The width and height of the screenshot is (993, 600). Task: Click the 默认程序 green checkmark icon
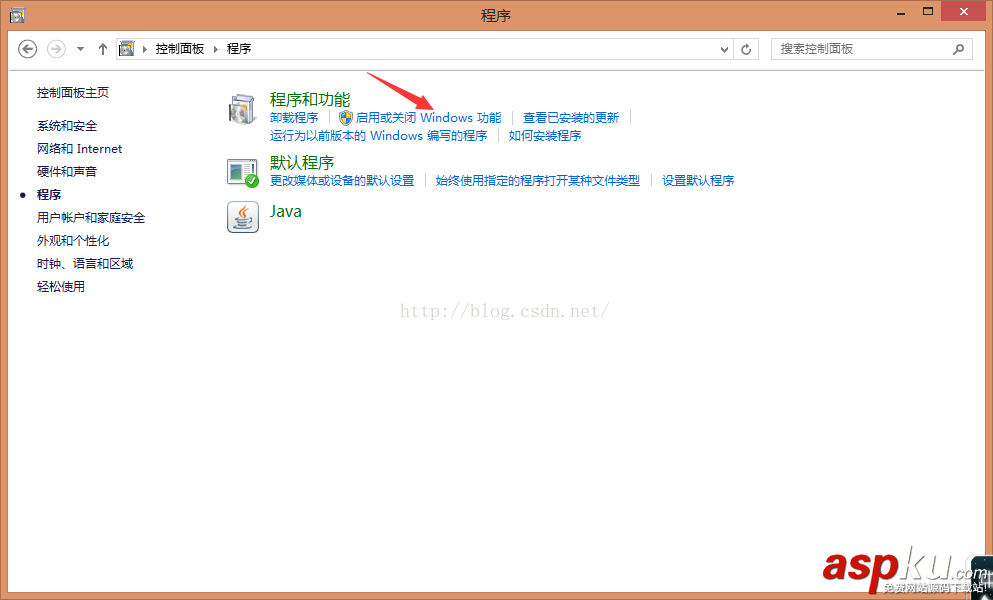(x=242, y=171)
